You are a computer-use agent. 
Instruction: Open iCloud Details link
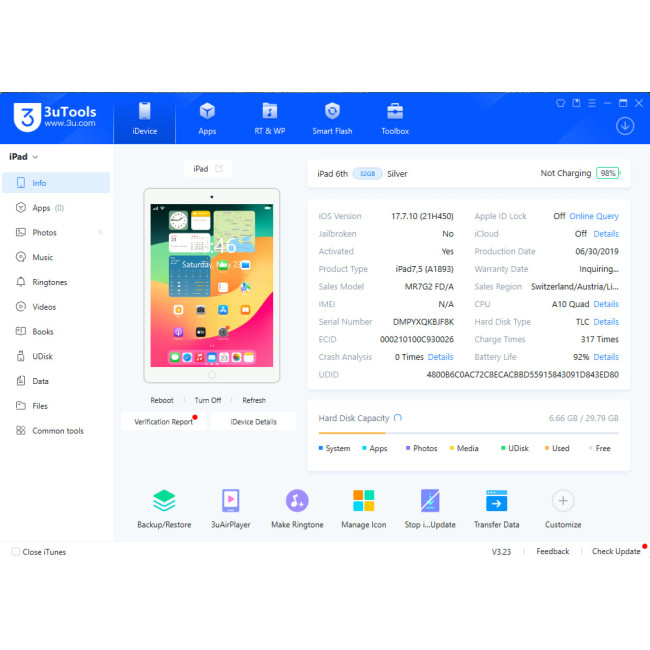coord(606,234)
